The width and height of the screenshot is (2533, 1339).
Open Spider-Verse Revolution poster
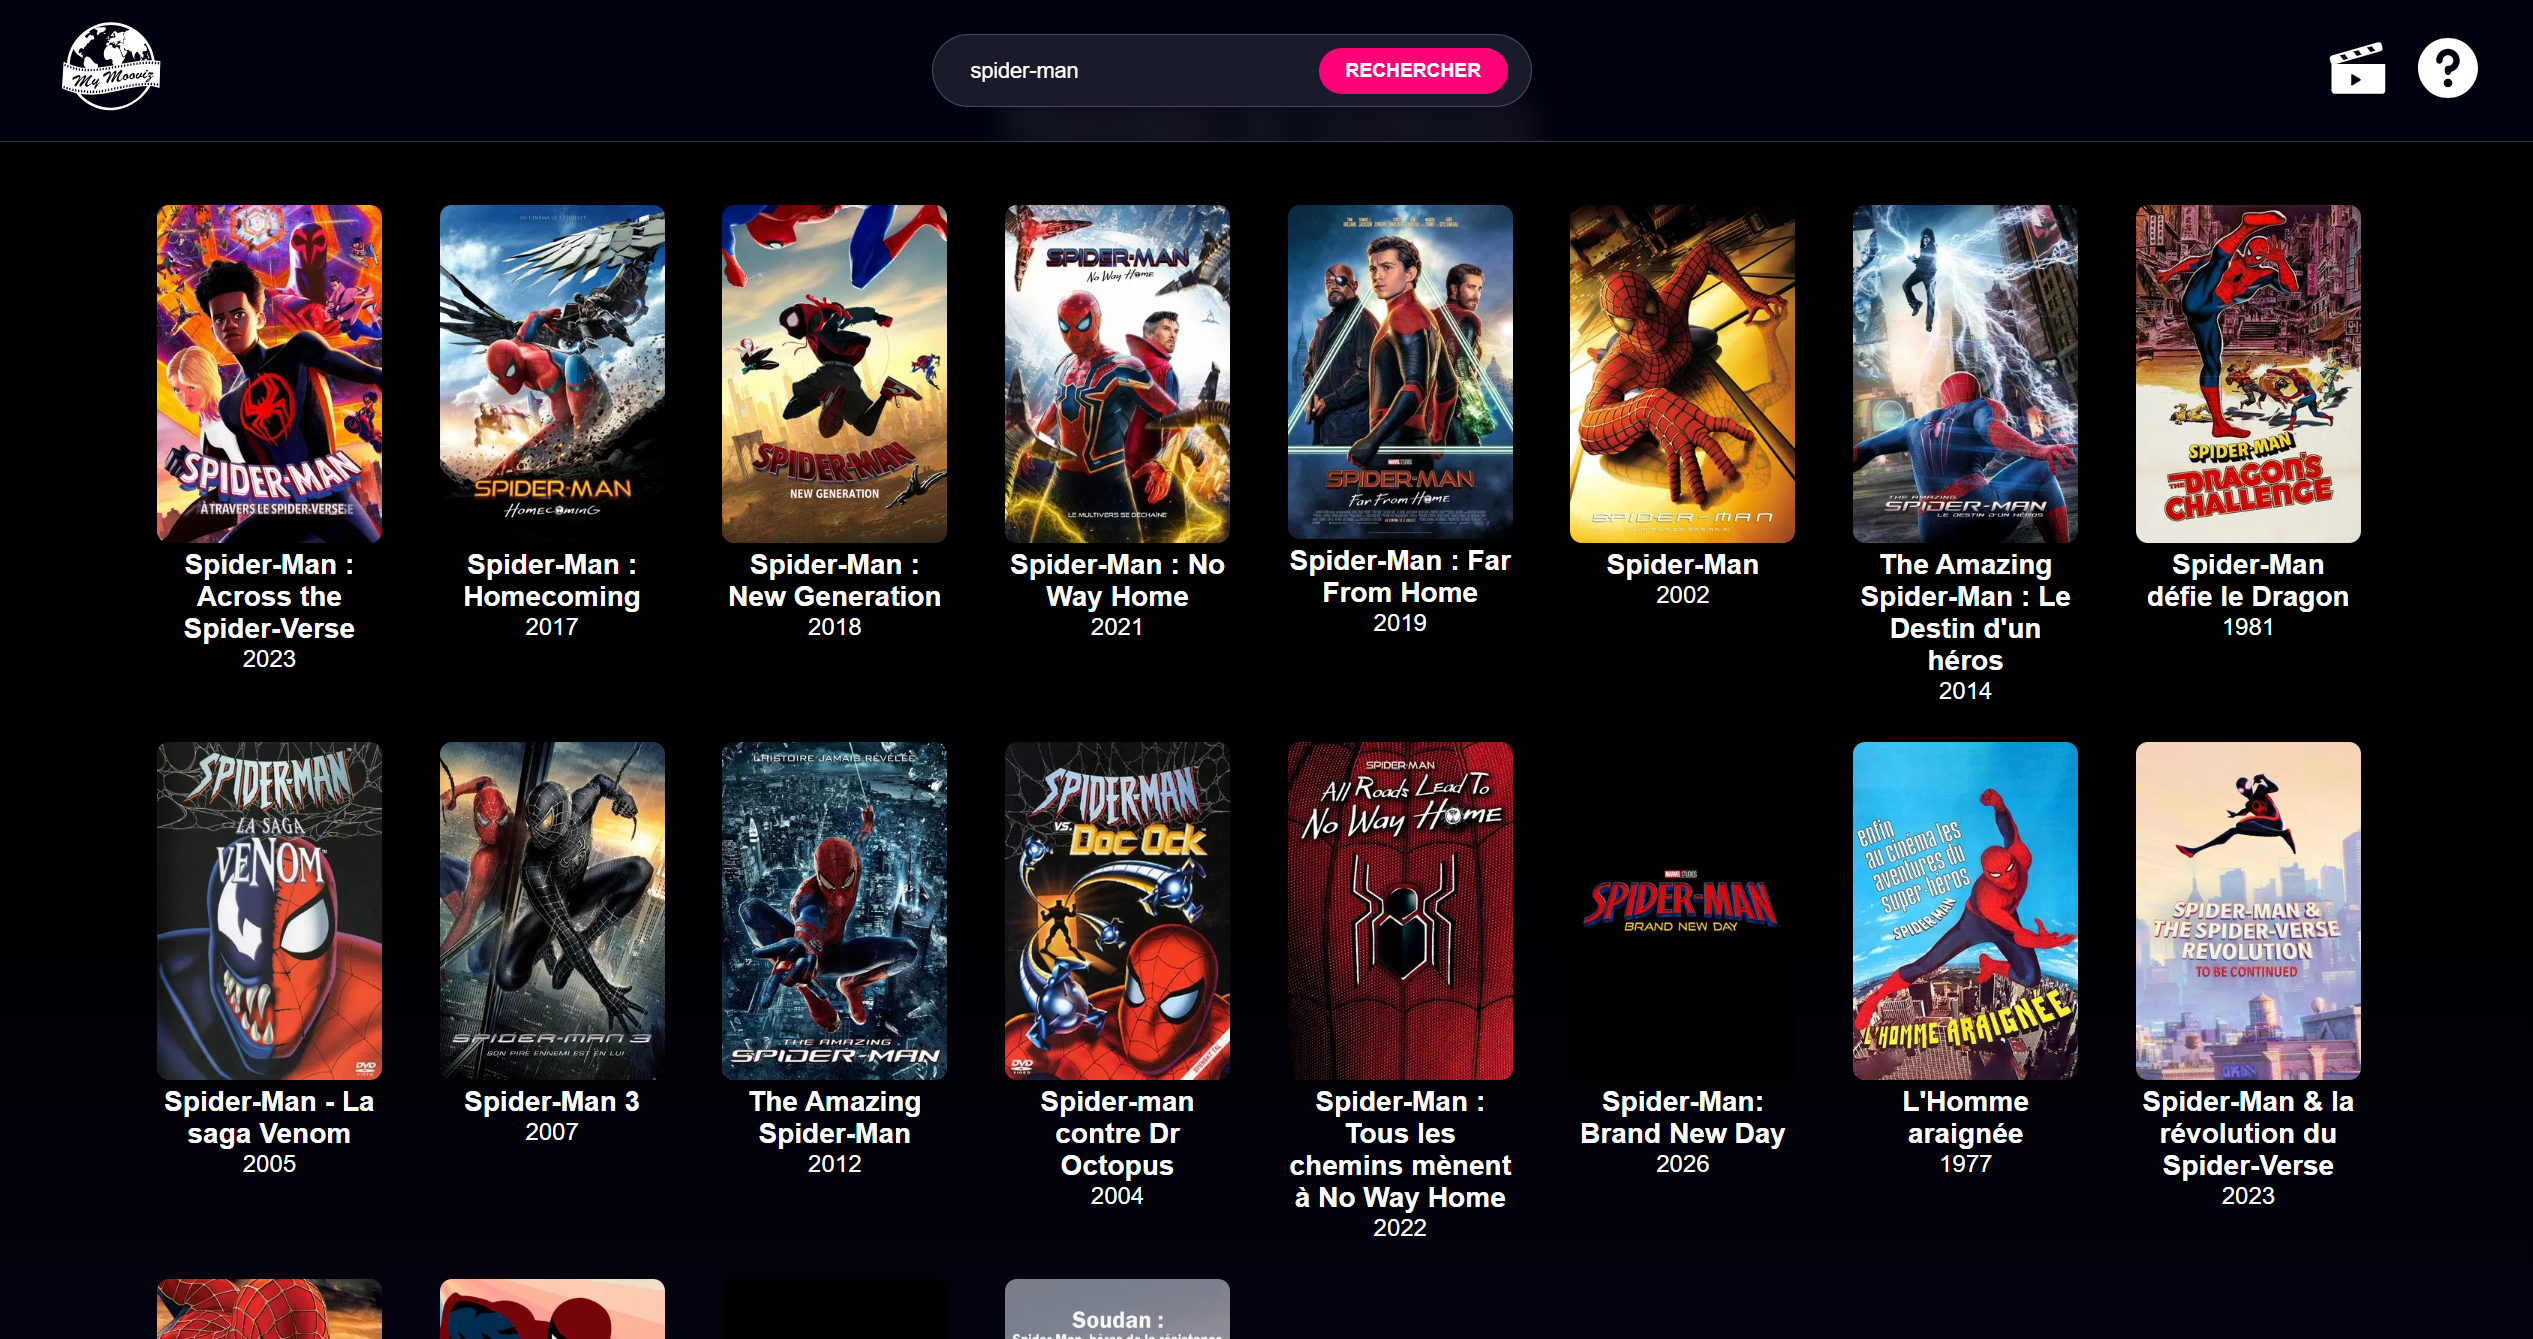(x=2248, y=911)
